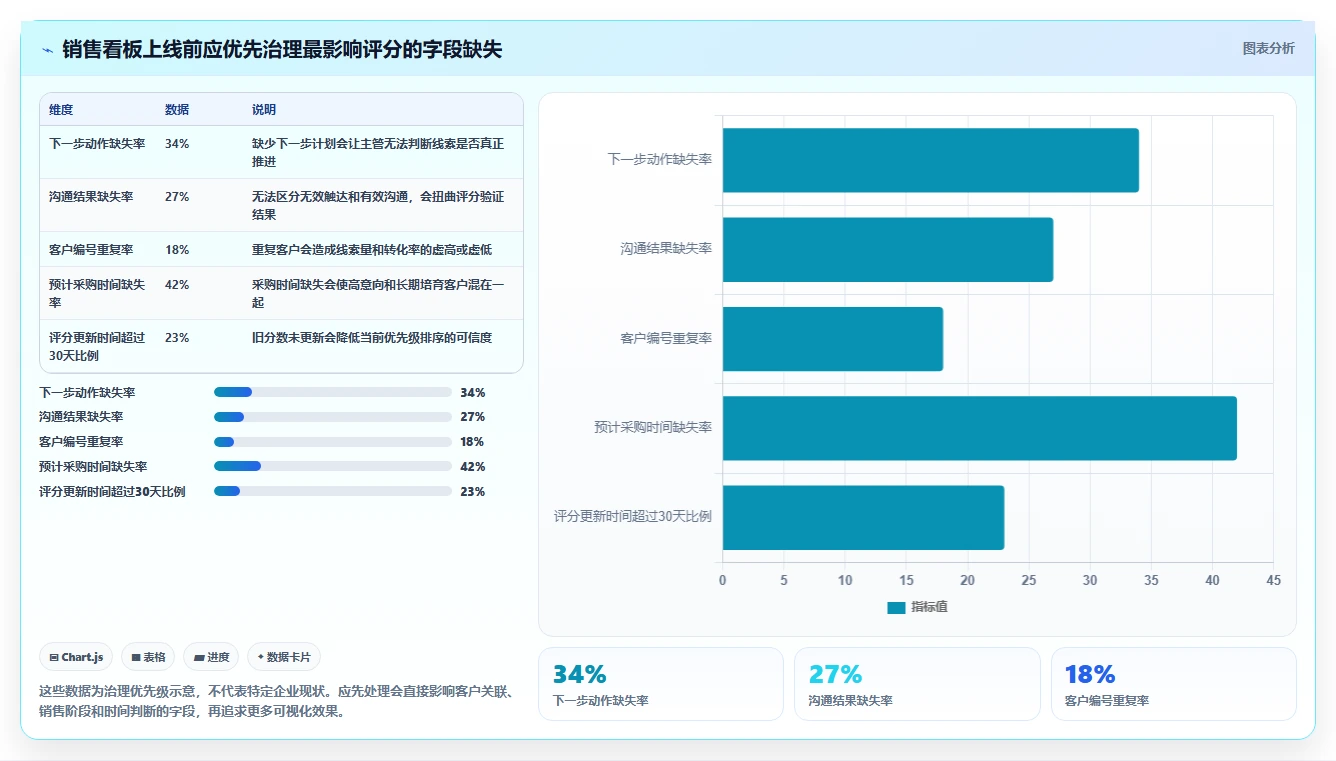Click the footnote text starting 这些数据为治理优先级示意
The width and height of the screenshot is (1336, 761).
click(277, 702)
